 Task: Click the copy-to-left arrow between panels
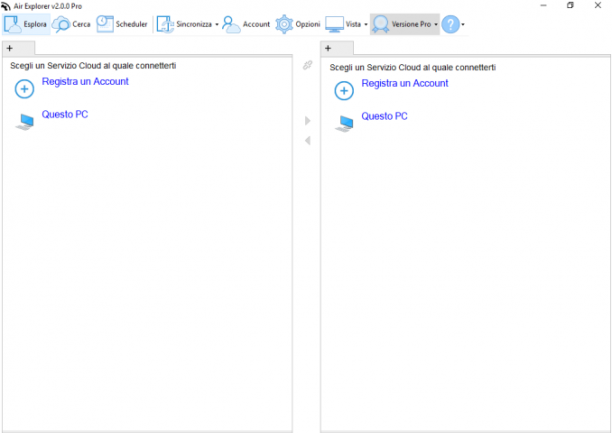(308, 140)
